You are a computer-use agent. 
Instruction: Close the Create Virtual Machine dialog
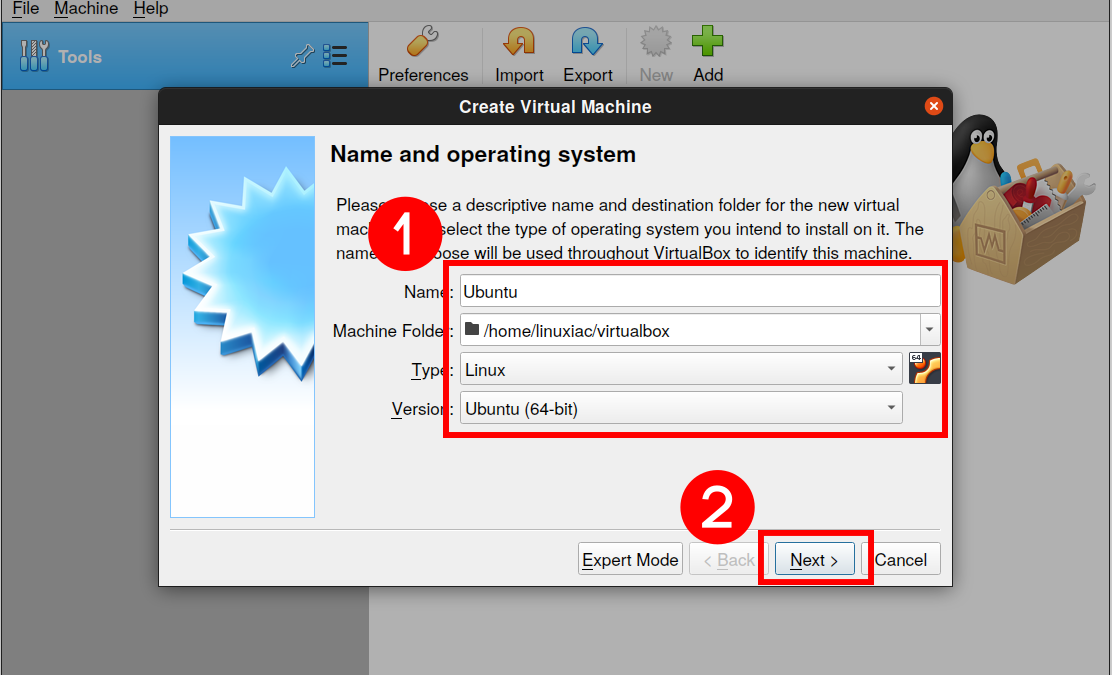(933, 106)
